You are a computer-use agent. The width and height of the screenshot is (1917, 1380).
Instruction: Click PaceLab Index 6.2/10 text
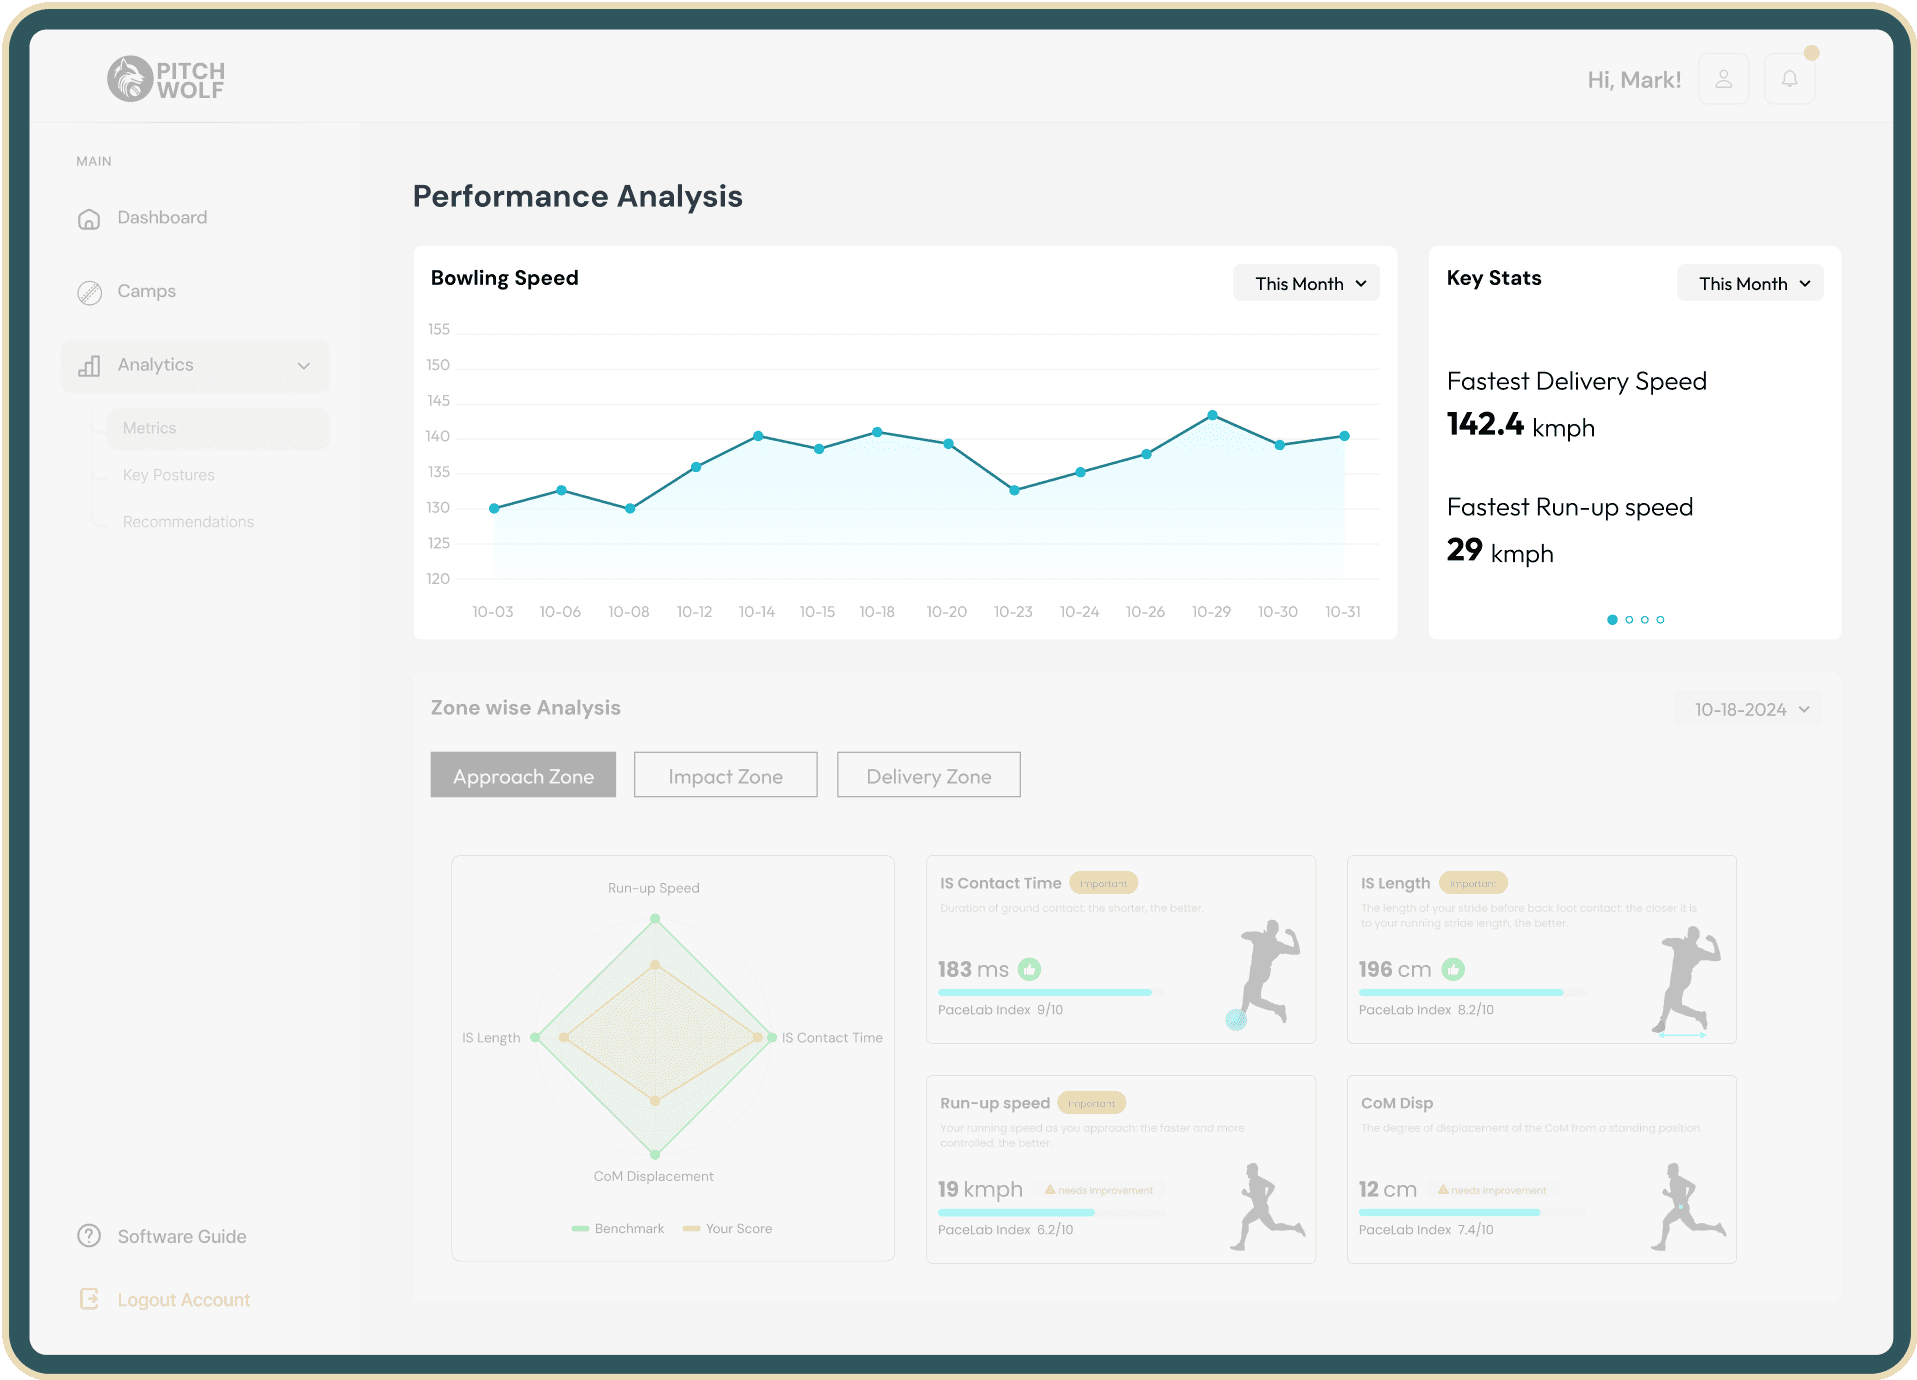pyautogui.click(x=1005, y=1230)
